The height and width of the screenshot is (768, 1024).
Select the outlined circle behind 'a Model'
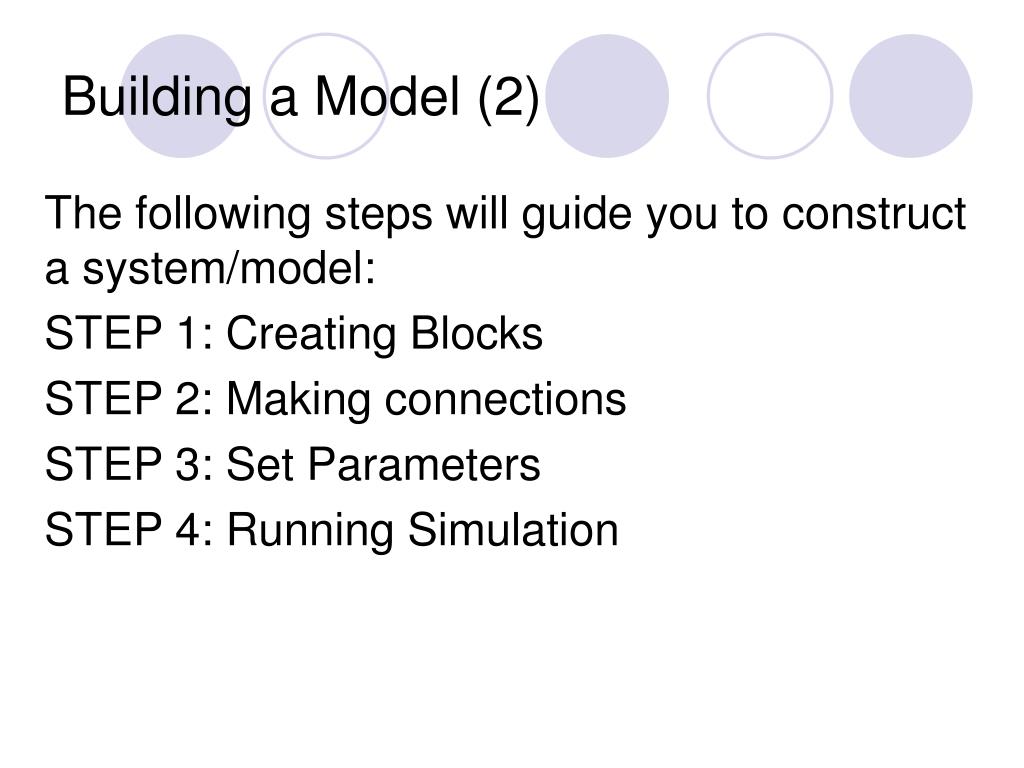pos(327,96)
